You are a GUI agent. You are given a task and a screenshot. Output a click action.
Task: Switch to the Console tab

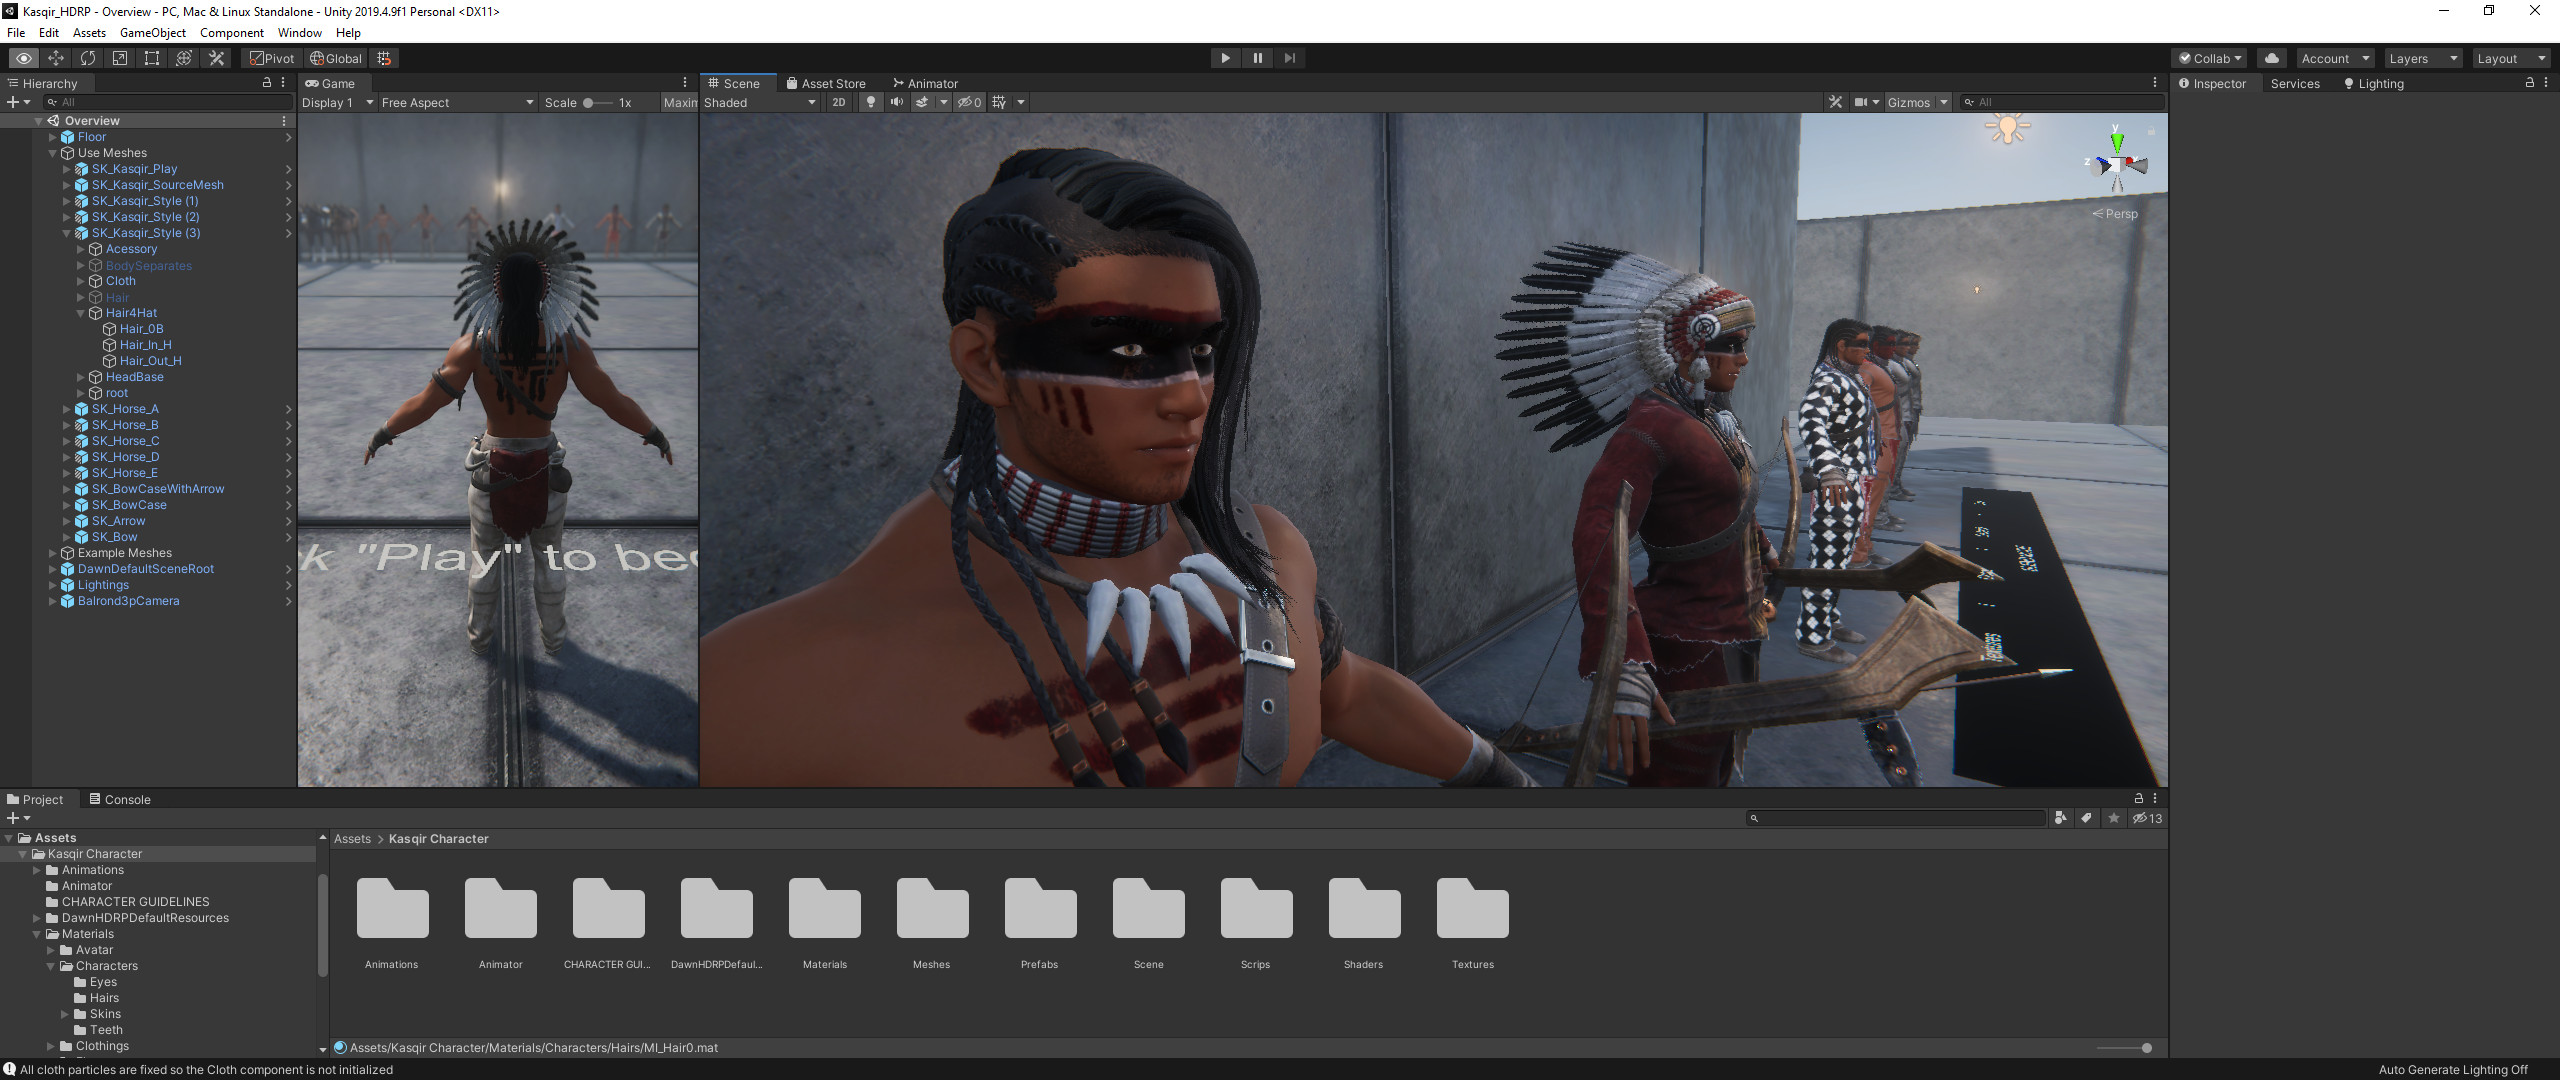click(120, 799)
